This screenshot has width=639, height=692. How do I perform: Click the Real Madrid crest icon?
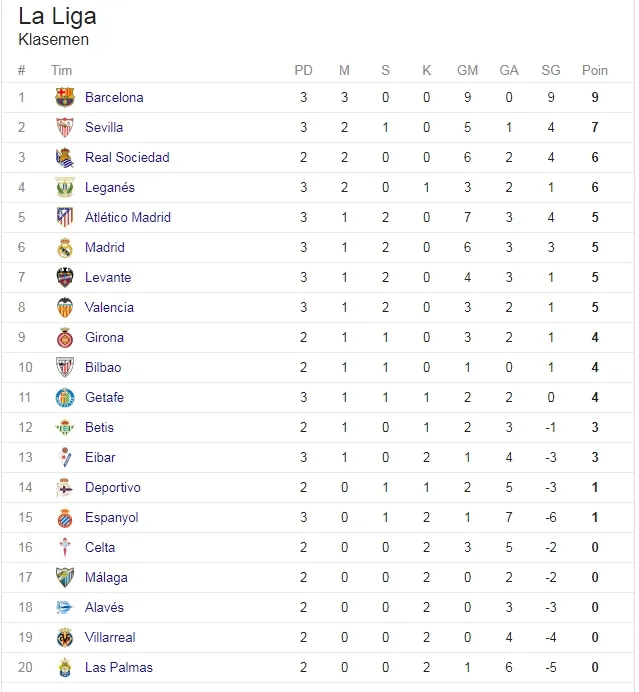click(x=65, y=248)
